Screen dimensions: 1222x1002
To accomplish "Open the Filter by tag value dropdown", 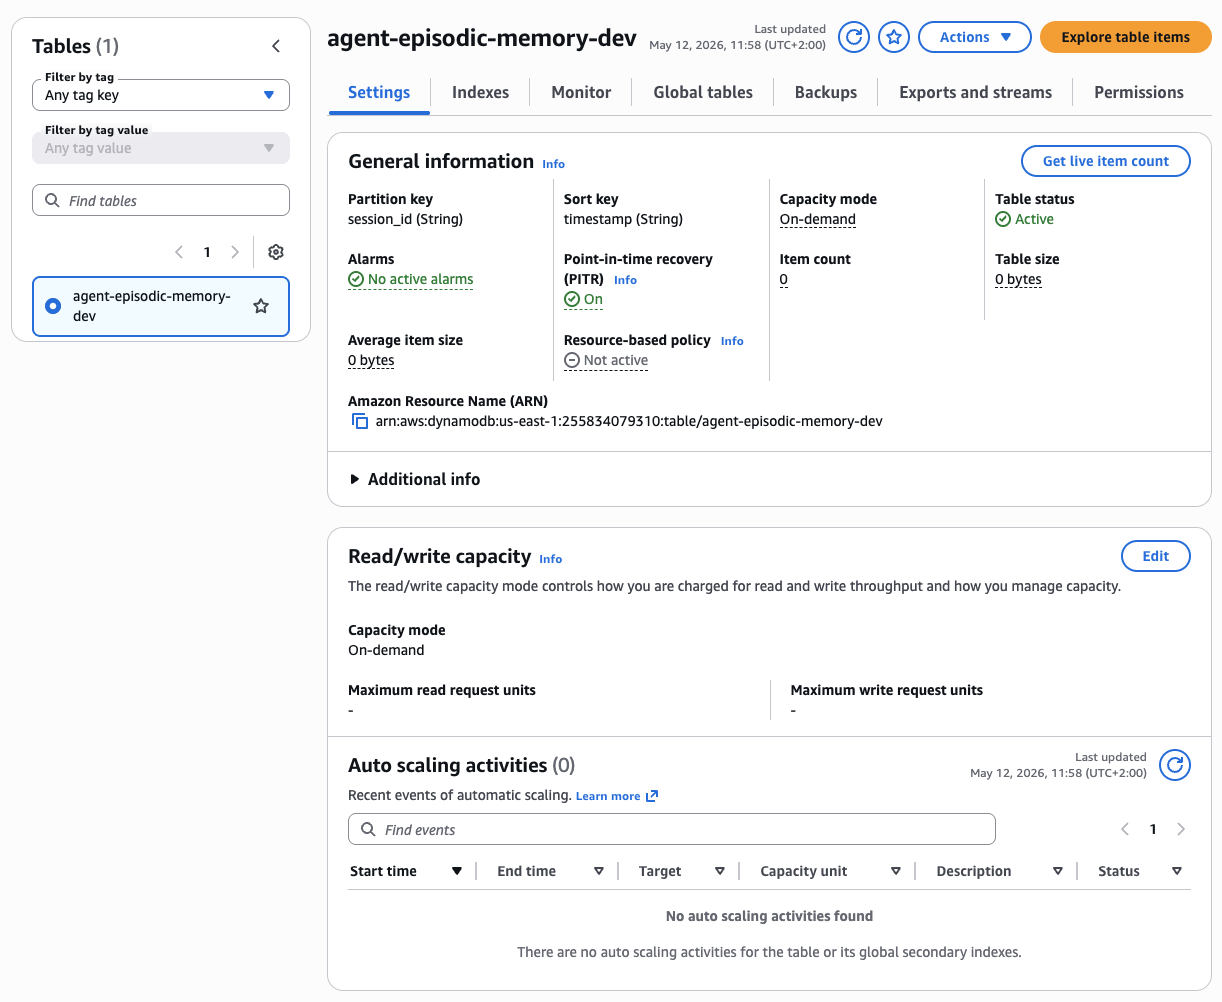I will tap(161, 148).
